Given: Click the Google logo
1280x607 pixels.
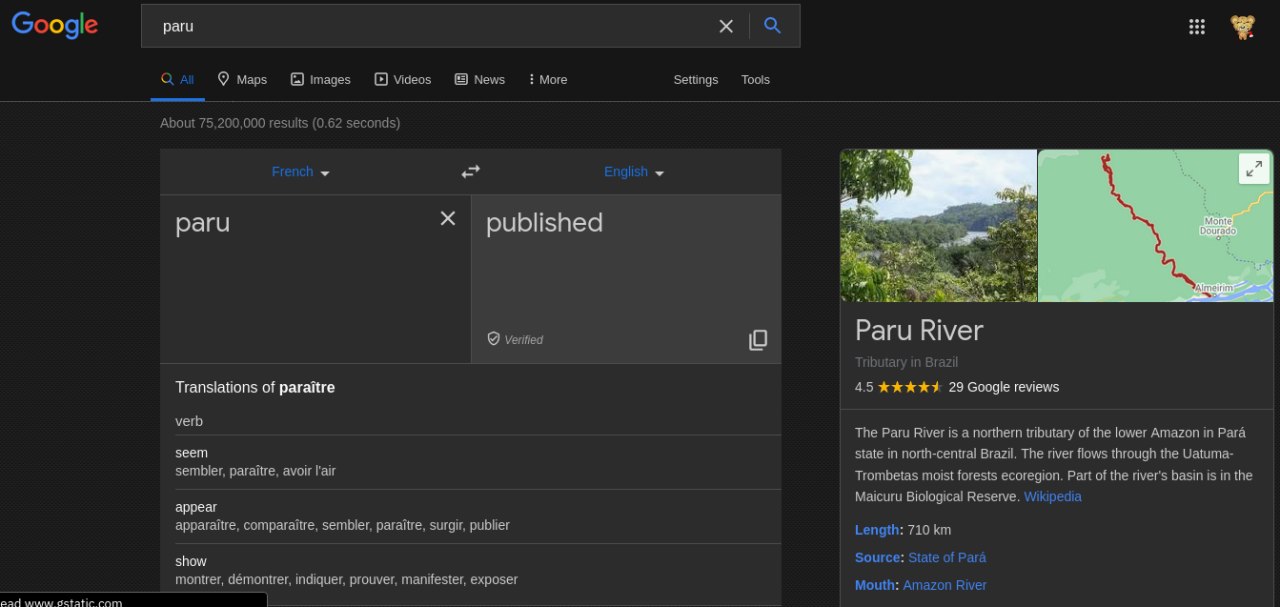Looking at the screenshot, I should 55,25.
